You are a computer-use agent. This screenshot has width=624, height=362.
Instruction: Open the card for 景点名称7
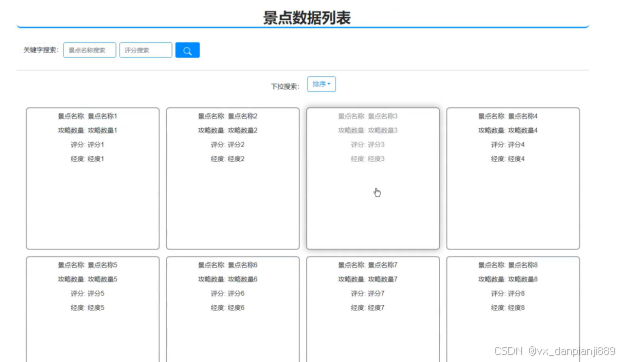pyautogui.click(x=373, y=309)
